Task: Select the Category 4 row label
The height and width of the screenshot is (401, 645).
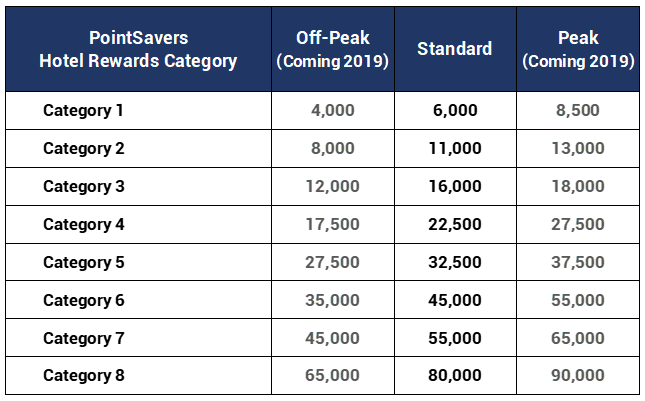Action: point(84,225)
